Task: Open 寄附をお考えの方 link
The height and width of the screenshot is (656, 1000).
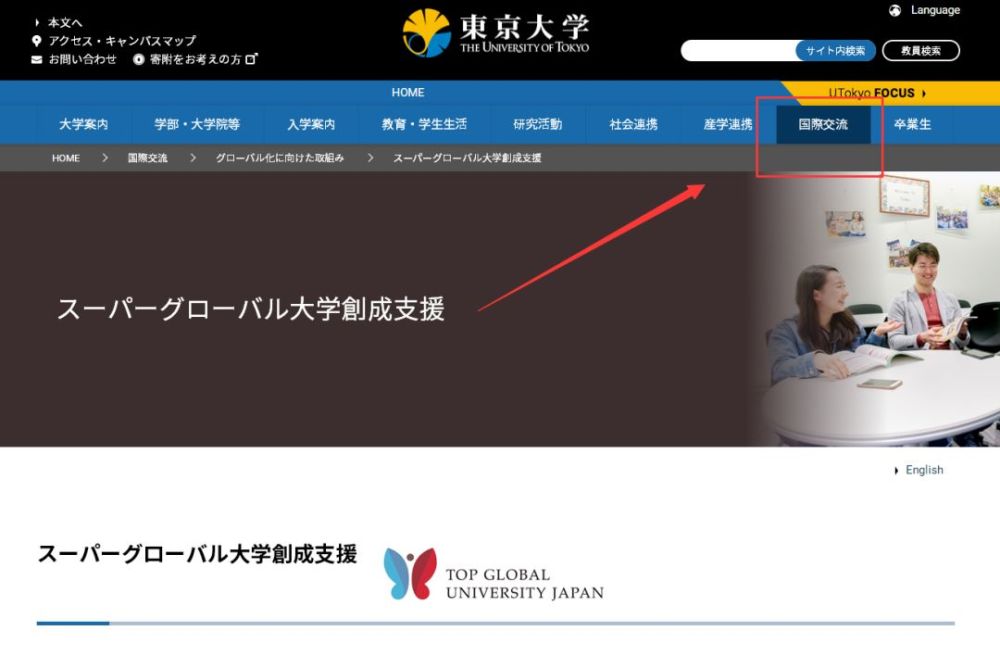Action: (195, 59)
